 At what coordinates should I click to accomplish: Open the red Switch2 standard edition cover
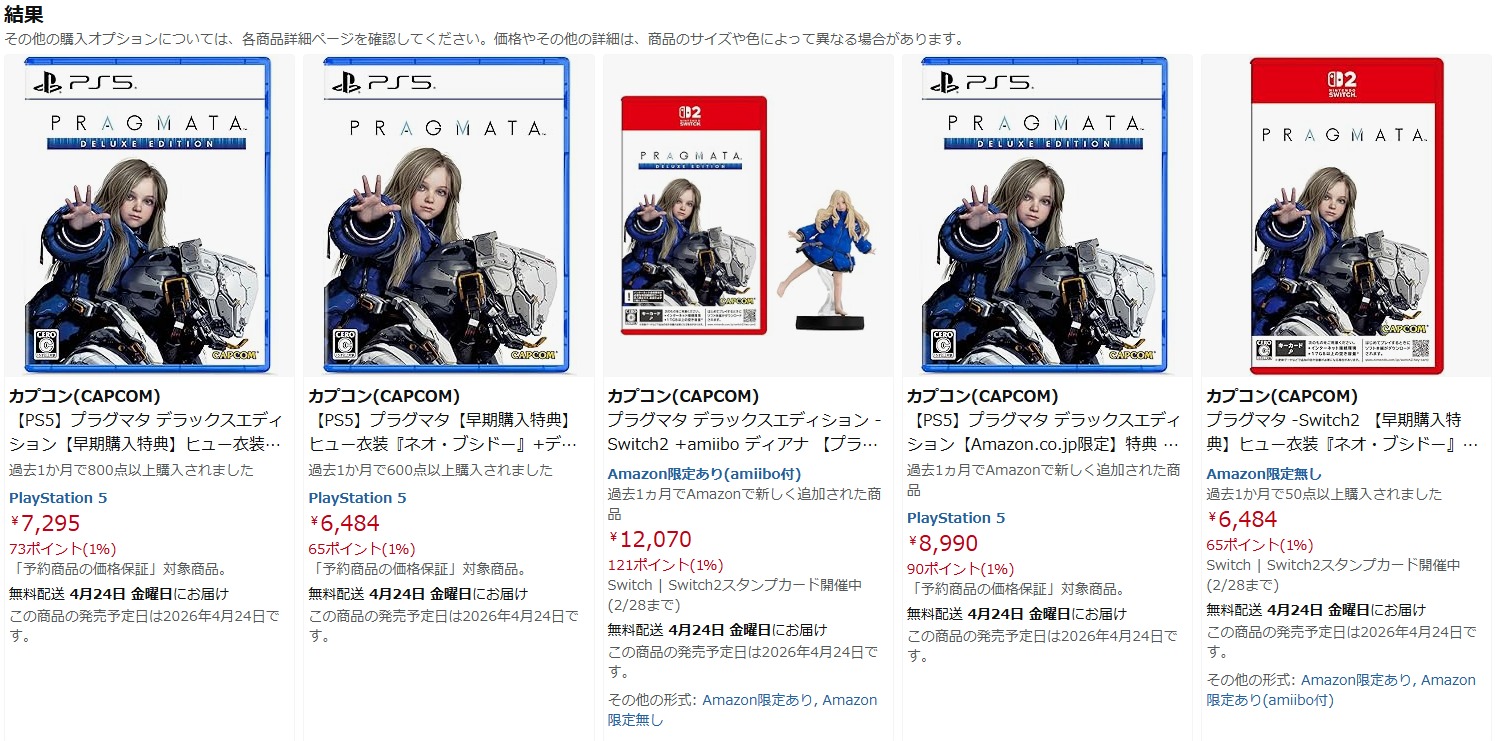tap(1347, 216)
